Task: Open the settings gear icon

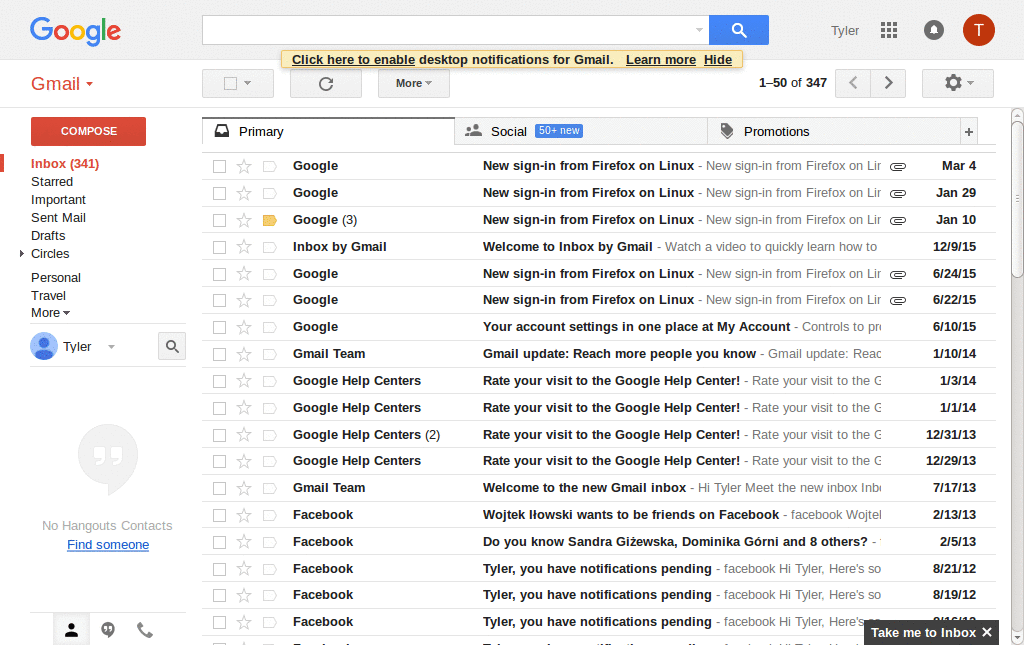Action: tap(950, 83)
